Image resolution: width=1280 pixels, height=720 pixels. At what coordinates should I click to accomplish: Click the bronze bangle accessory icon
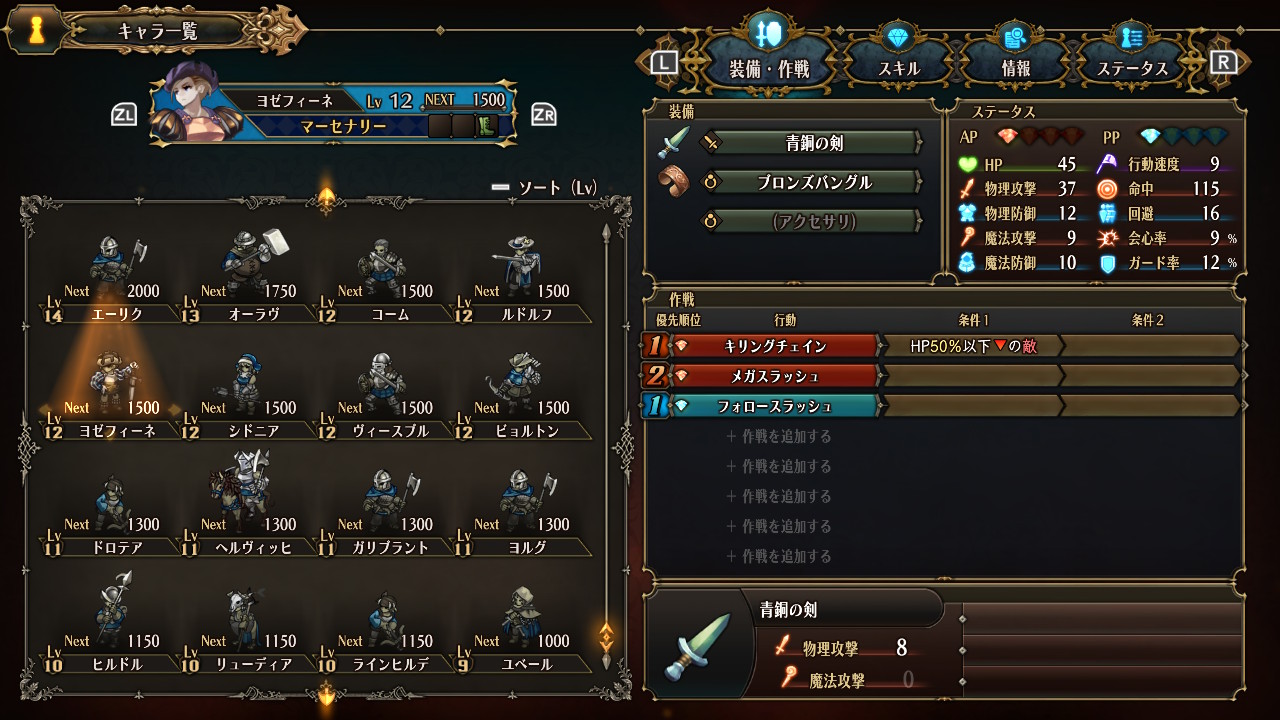point(673,182)
